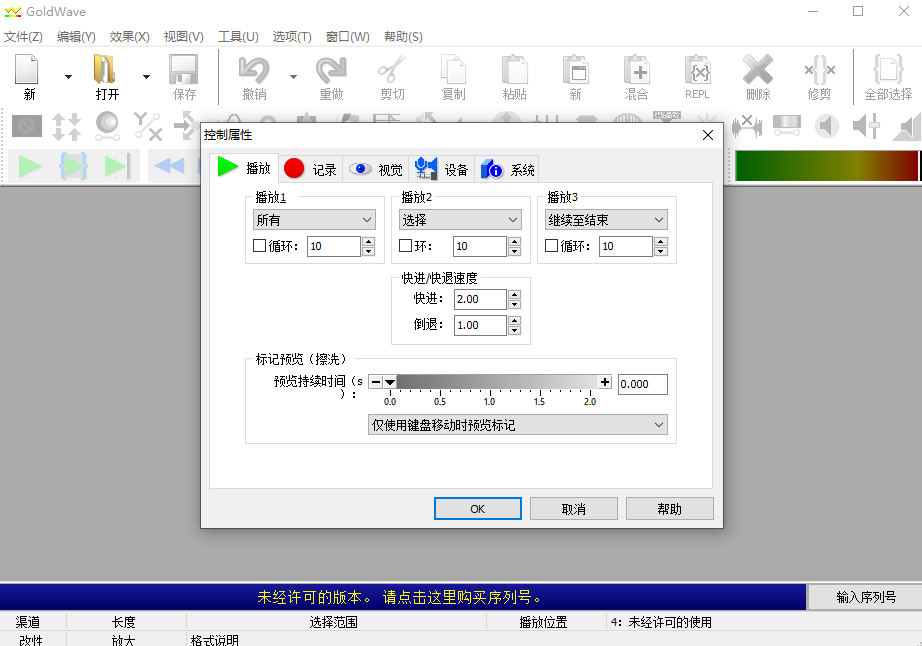Click the Copy (复制) toolbar icon

(453, 70)
